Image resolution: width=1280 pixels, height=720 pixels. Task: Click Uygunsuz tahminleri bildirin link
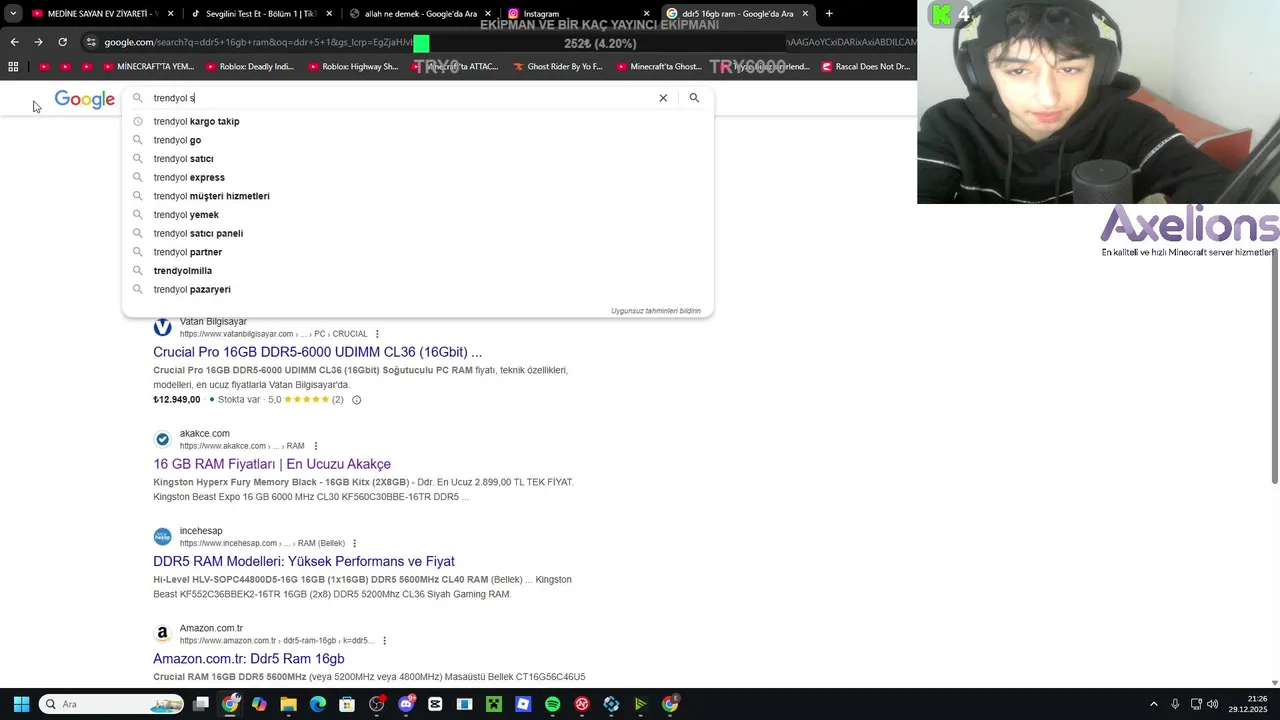click(656, 311)
